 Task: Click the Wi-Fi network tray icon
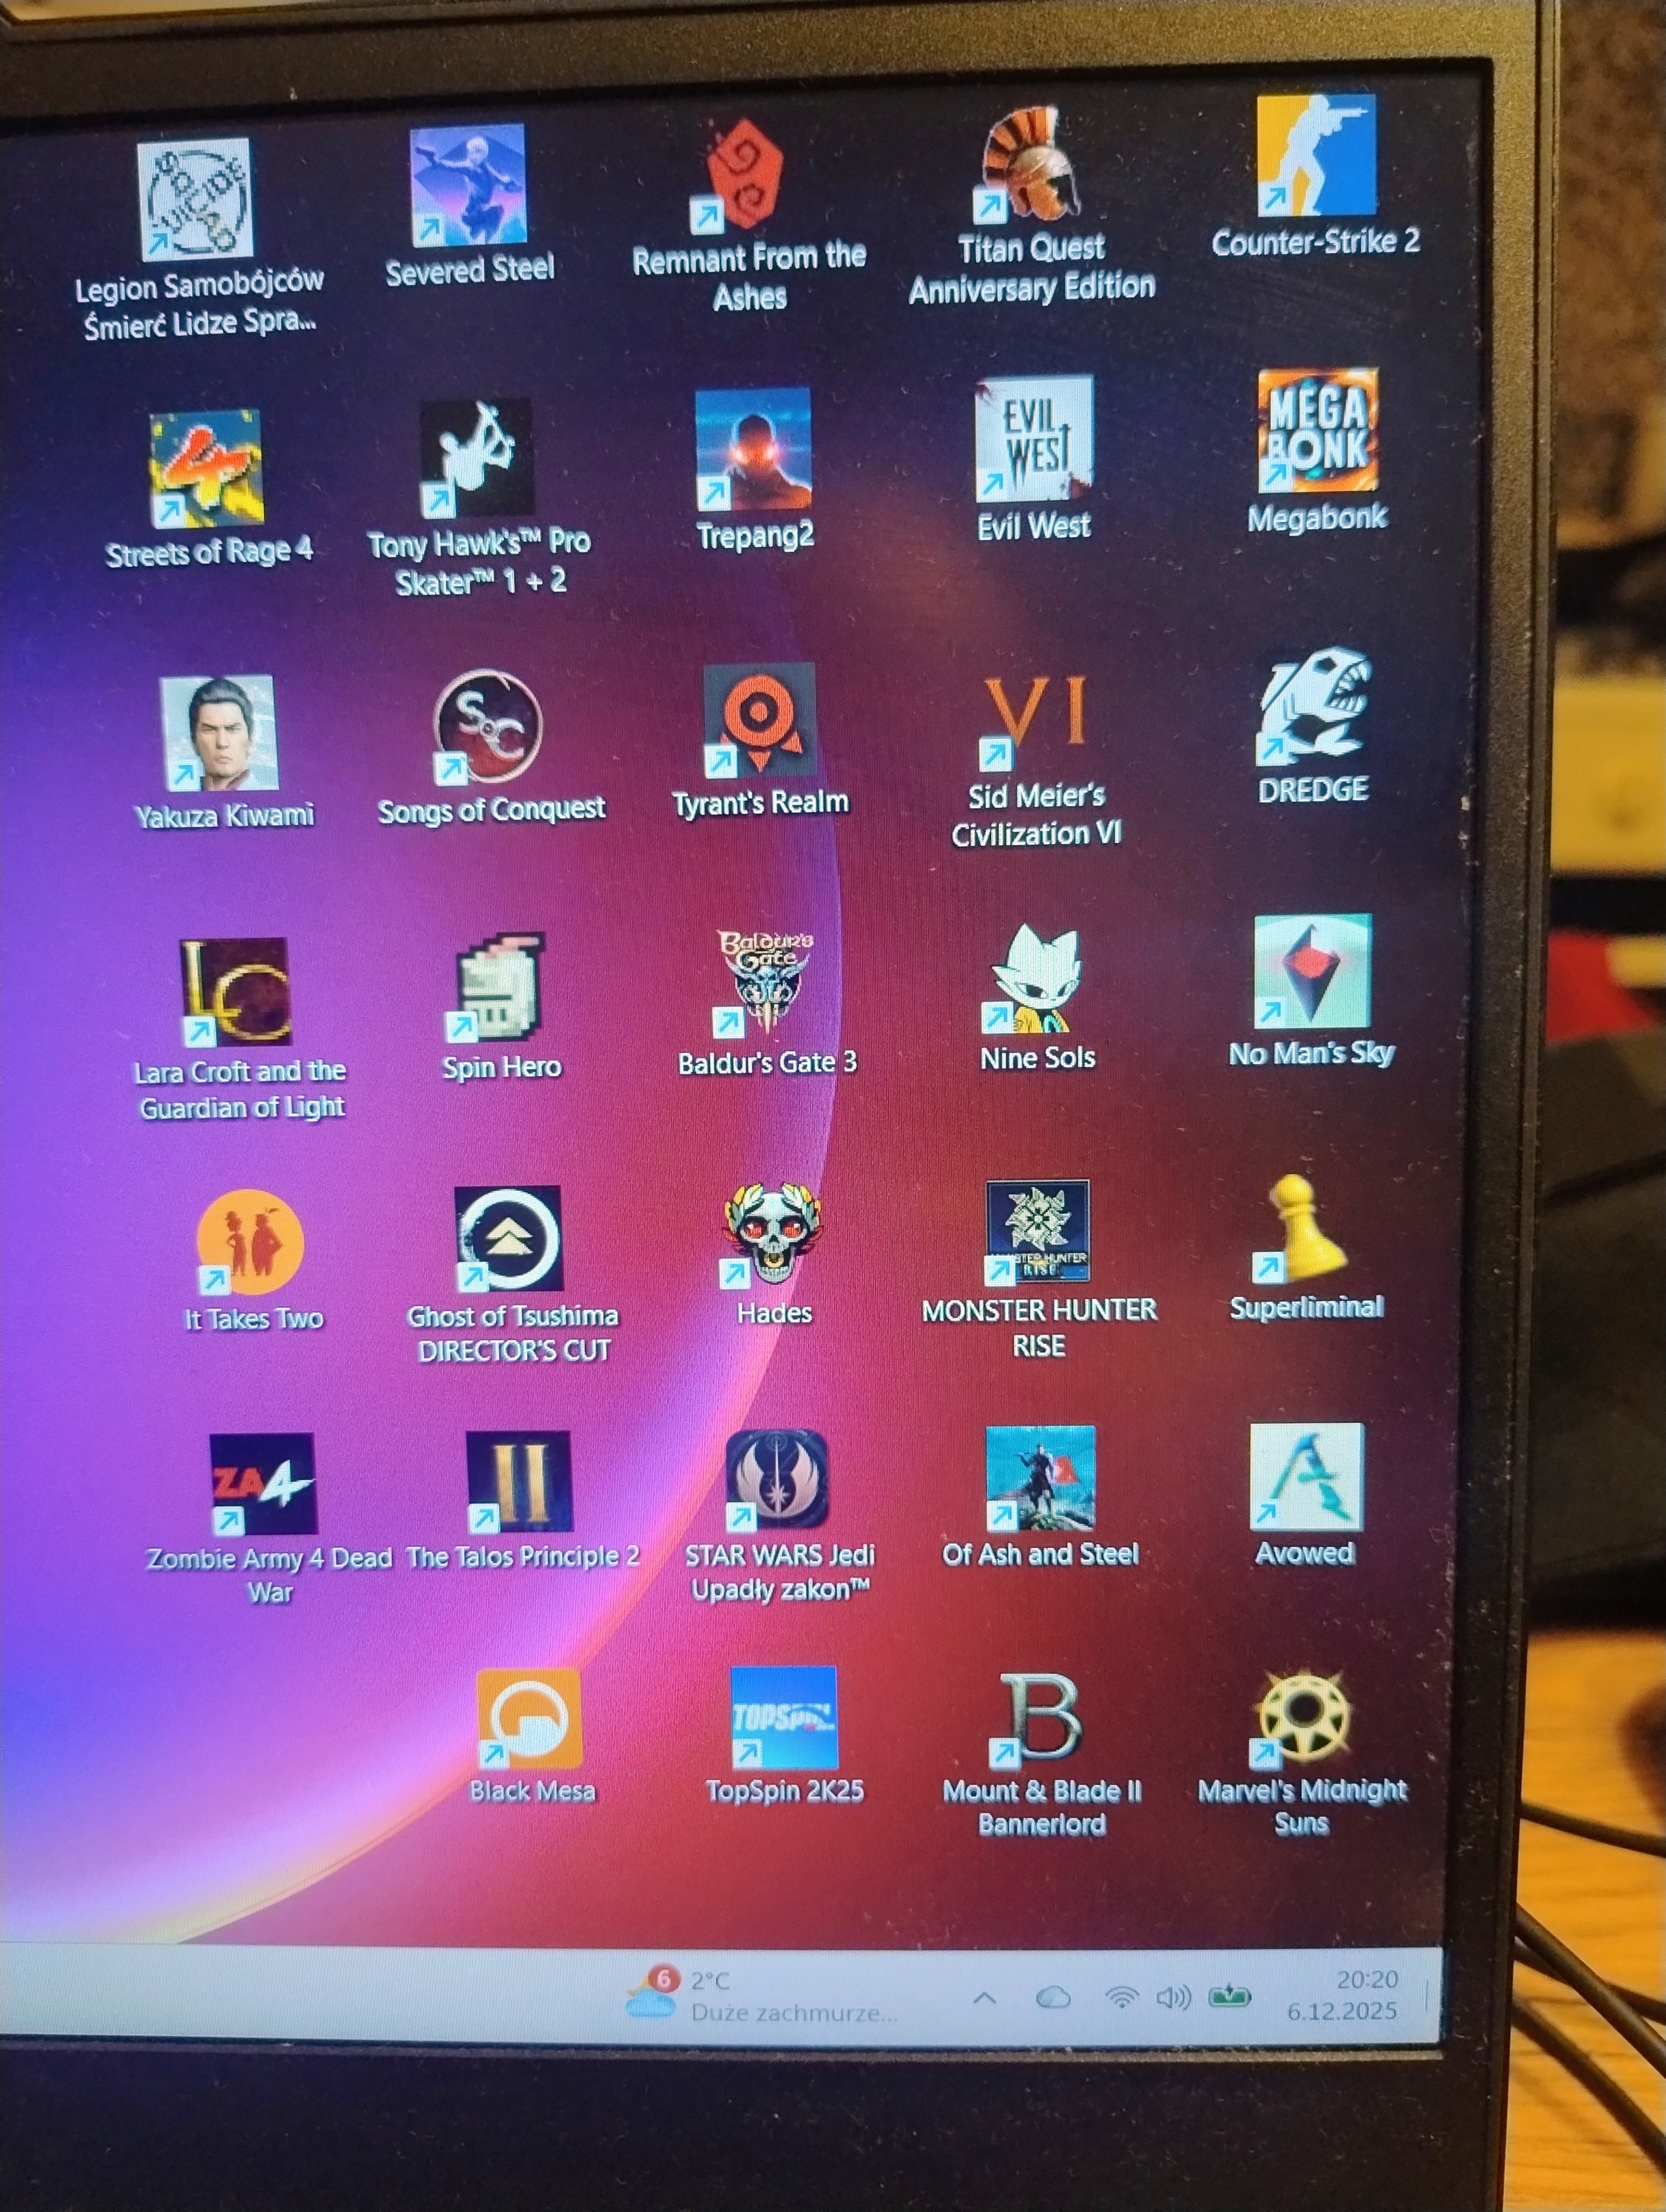click(1121, 1998)
